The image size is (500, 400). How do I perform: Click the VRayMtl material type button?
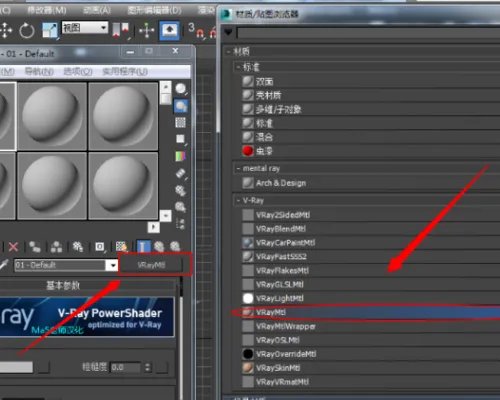click(152, 265)
